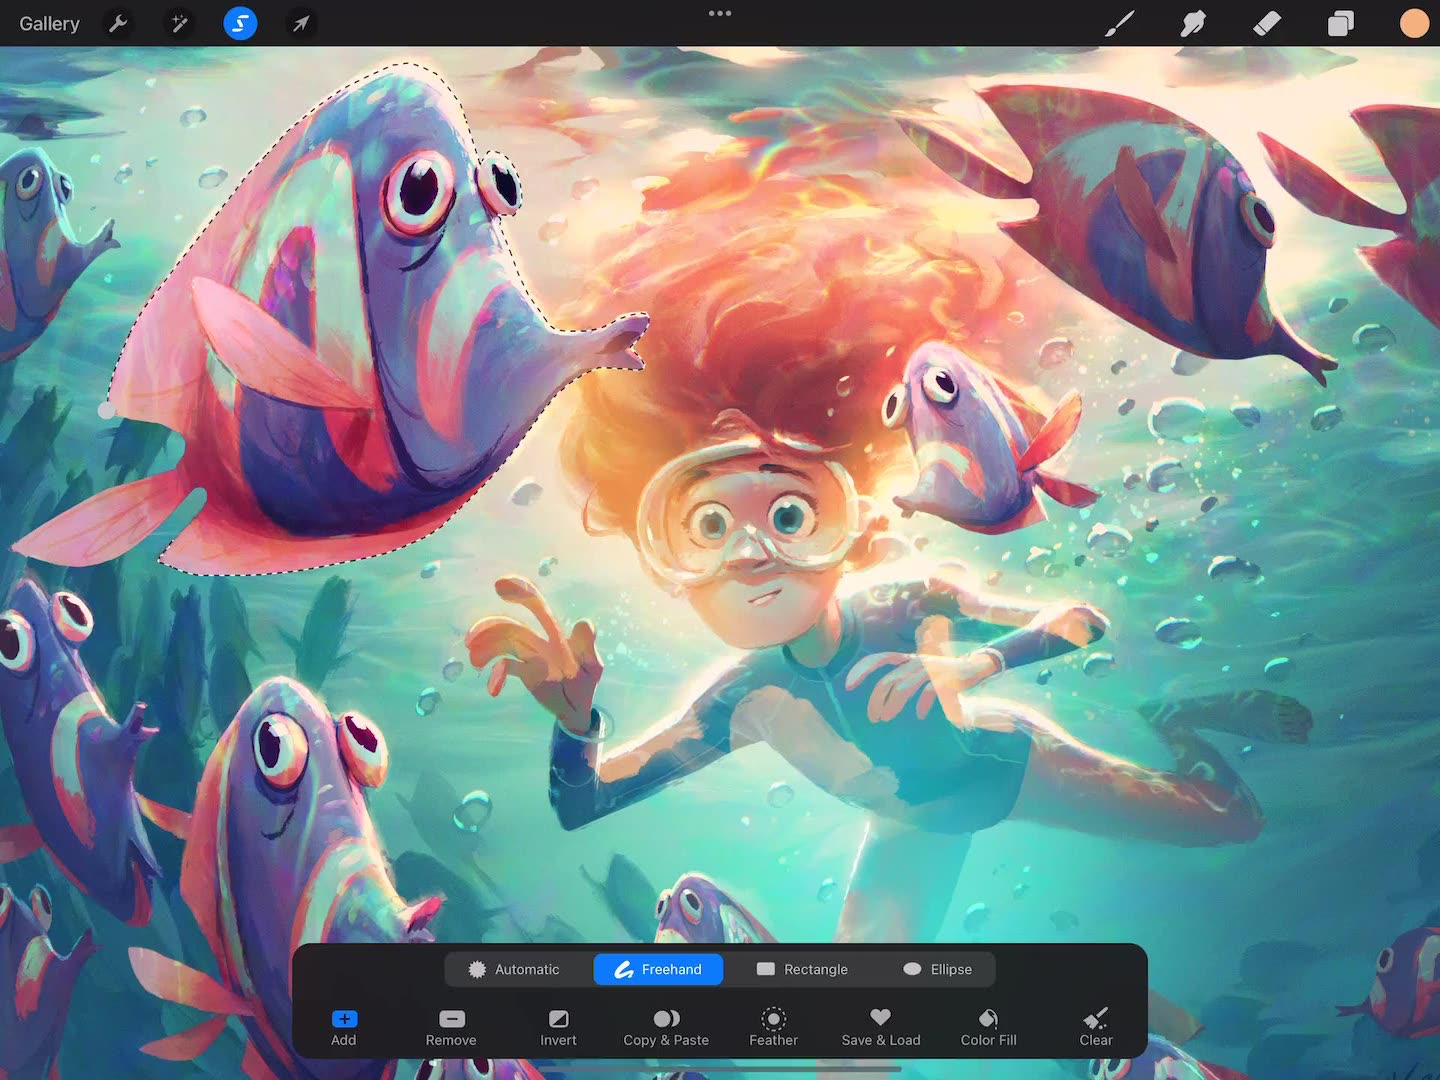The height and width of the screenshot is (1080, 1440).
Task: Select the Selection tool
Action: 239,23
